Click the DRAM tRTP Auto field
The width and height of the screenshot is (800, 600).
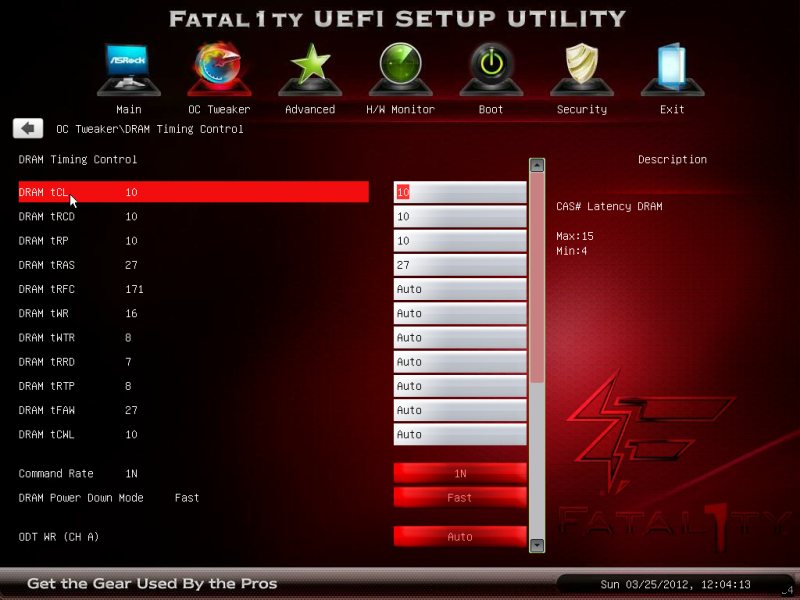(x=460, y=386)
